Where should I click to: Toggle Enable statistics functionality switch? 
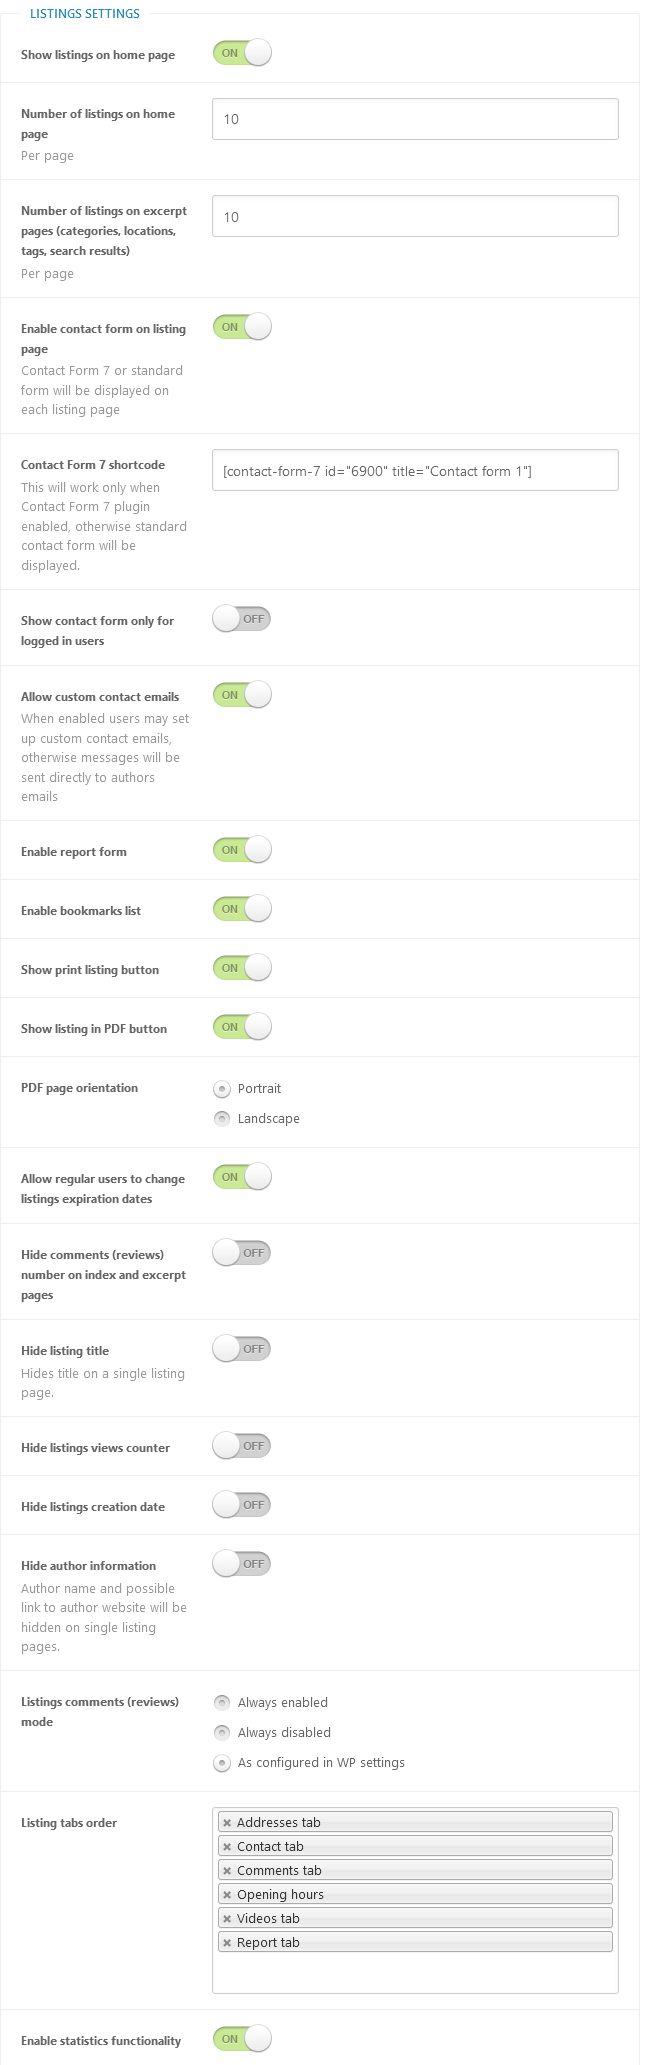click(x=242, y=2039)
